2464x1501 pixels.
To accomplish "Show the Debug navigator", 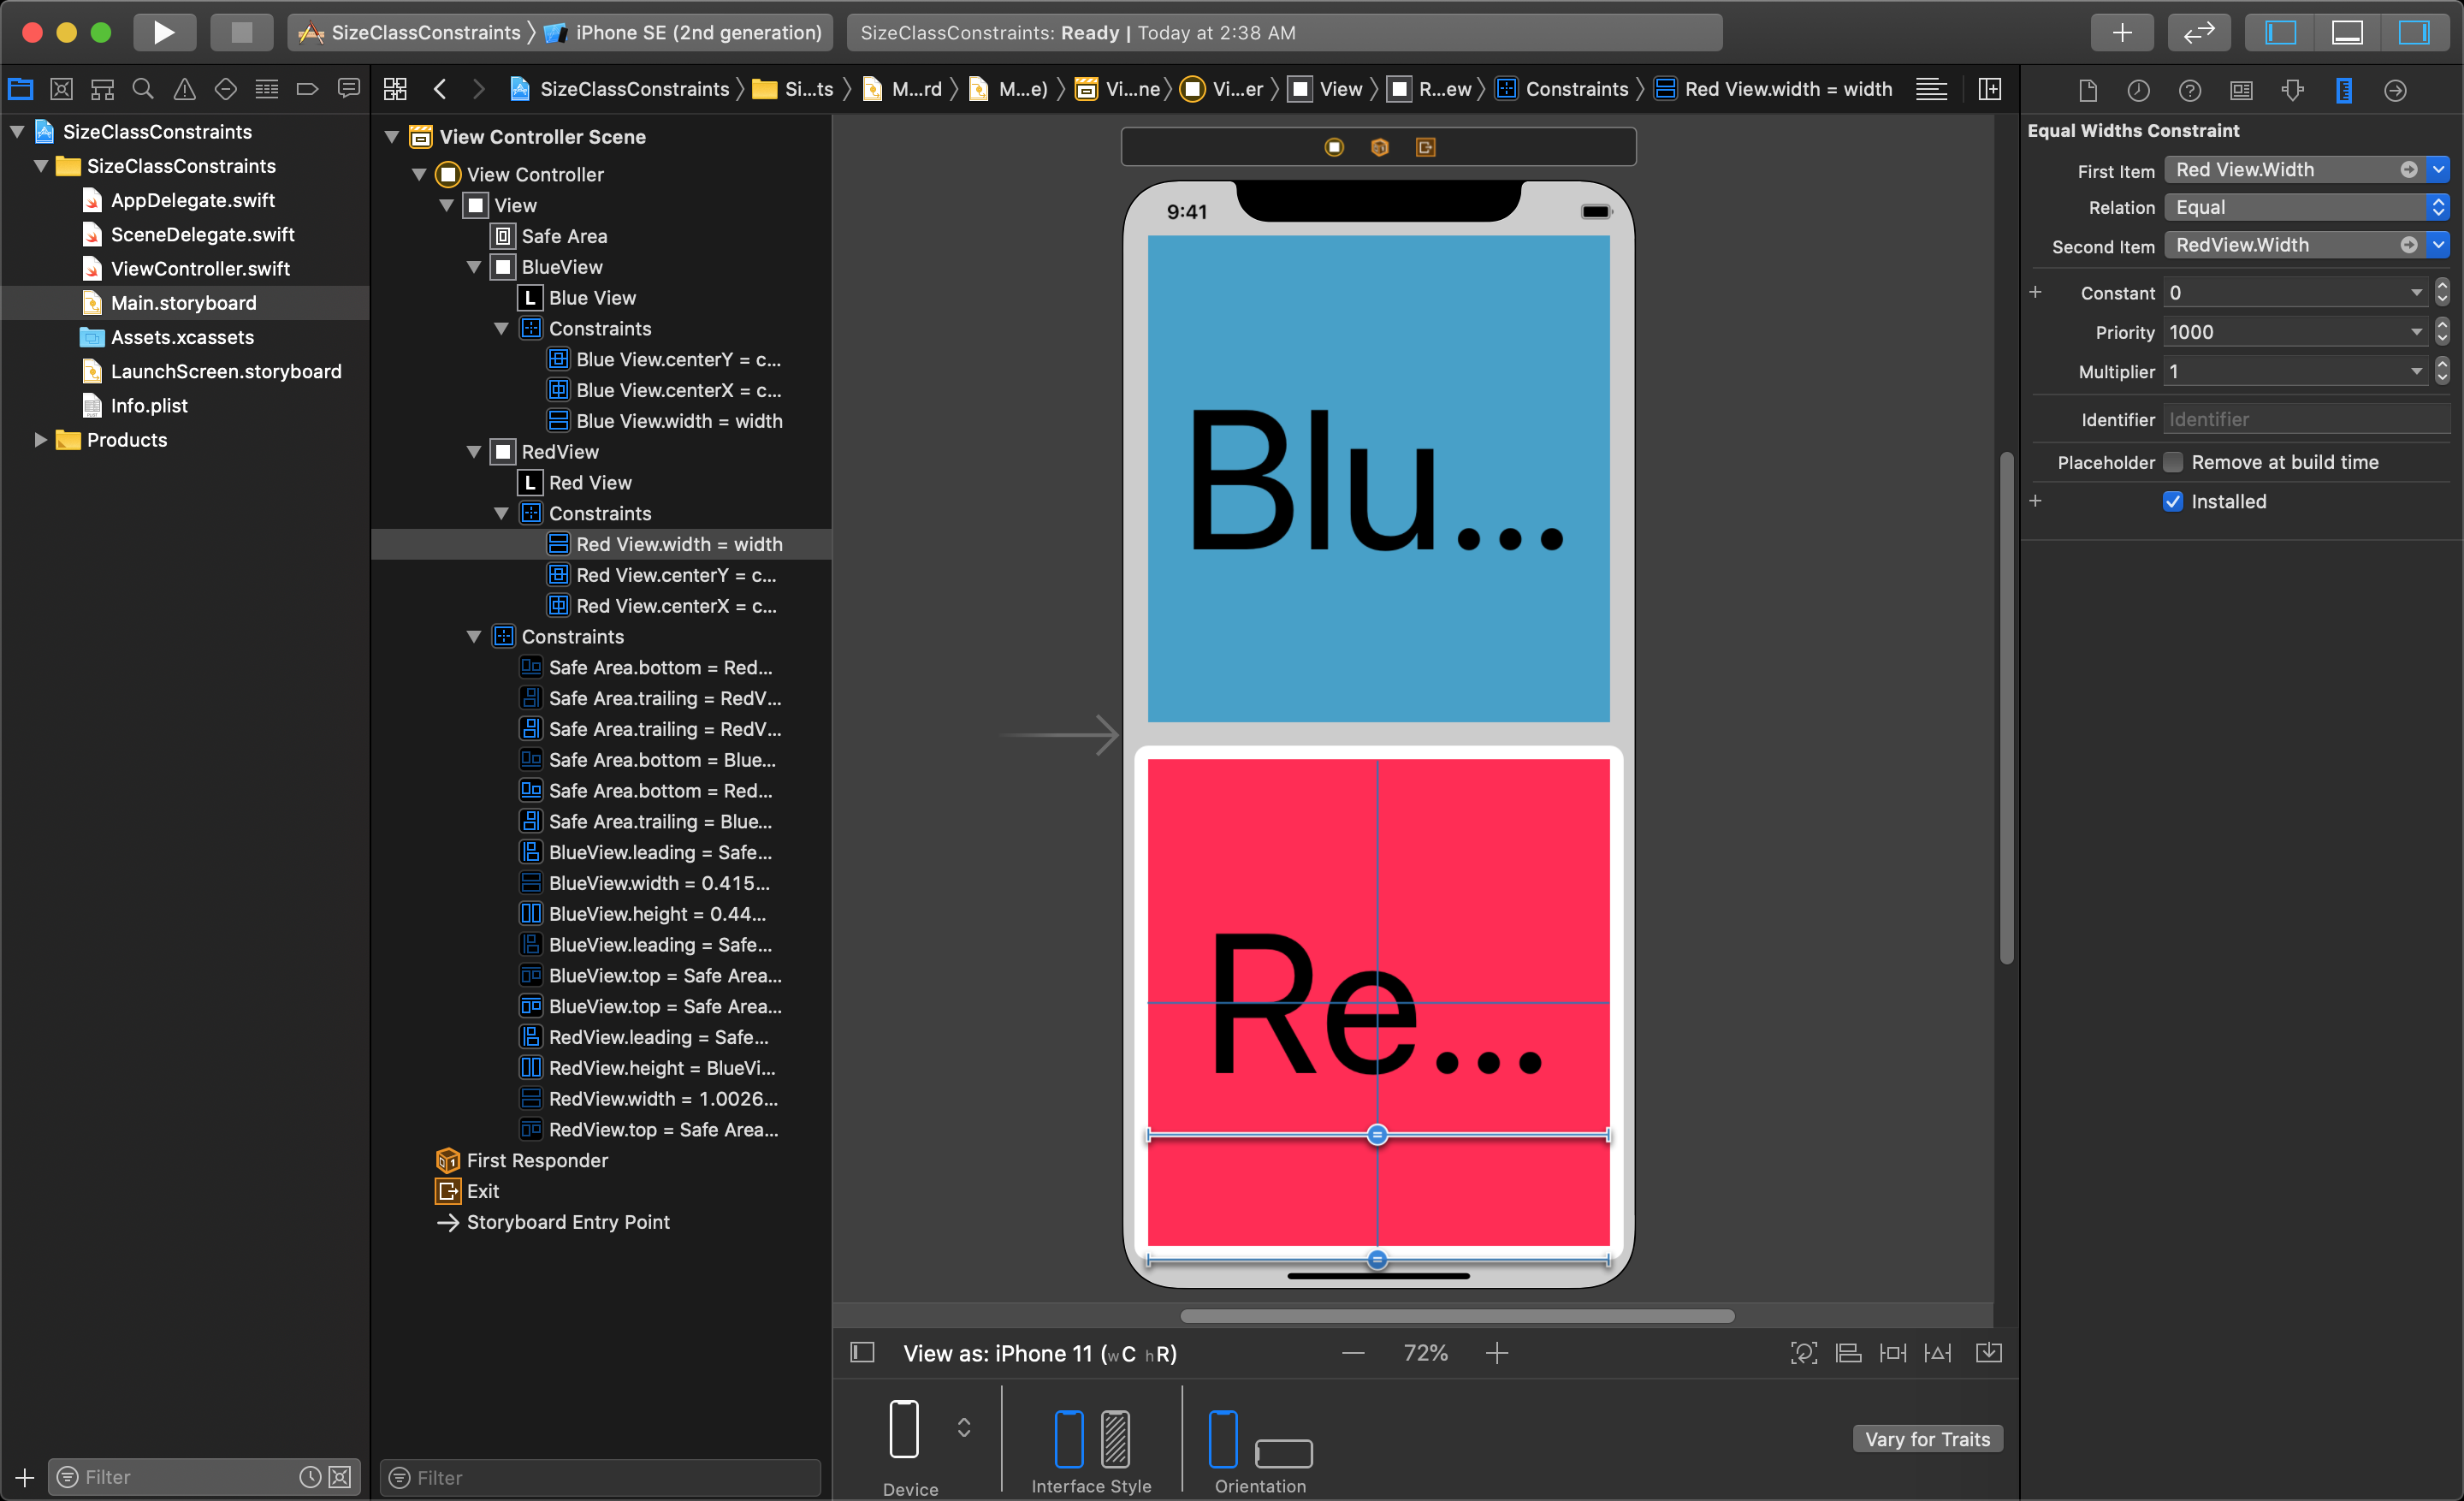I will (267, 89).
